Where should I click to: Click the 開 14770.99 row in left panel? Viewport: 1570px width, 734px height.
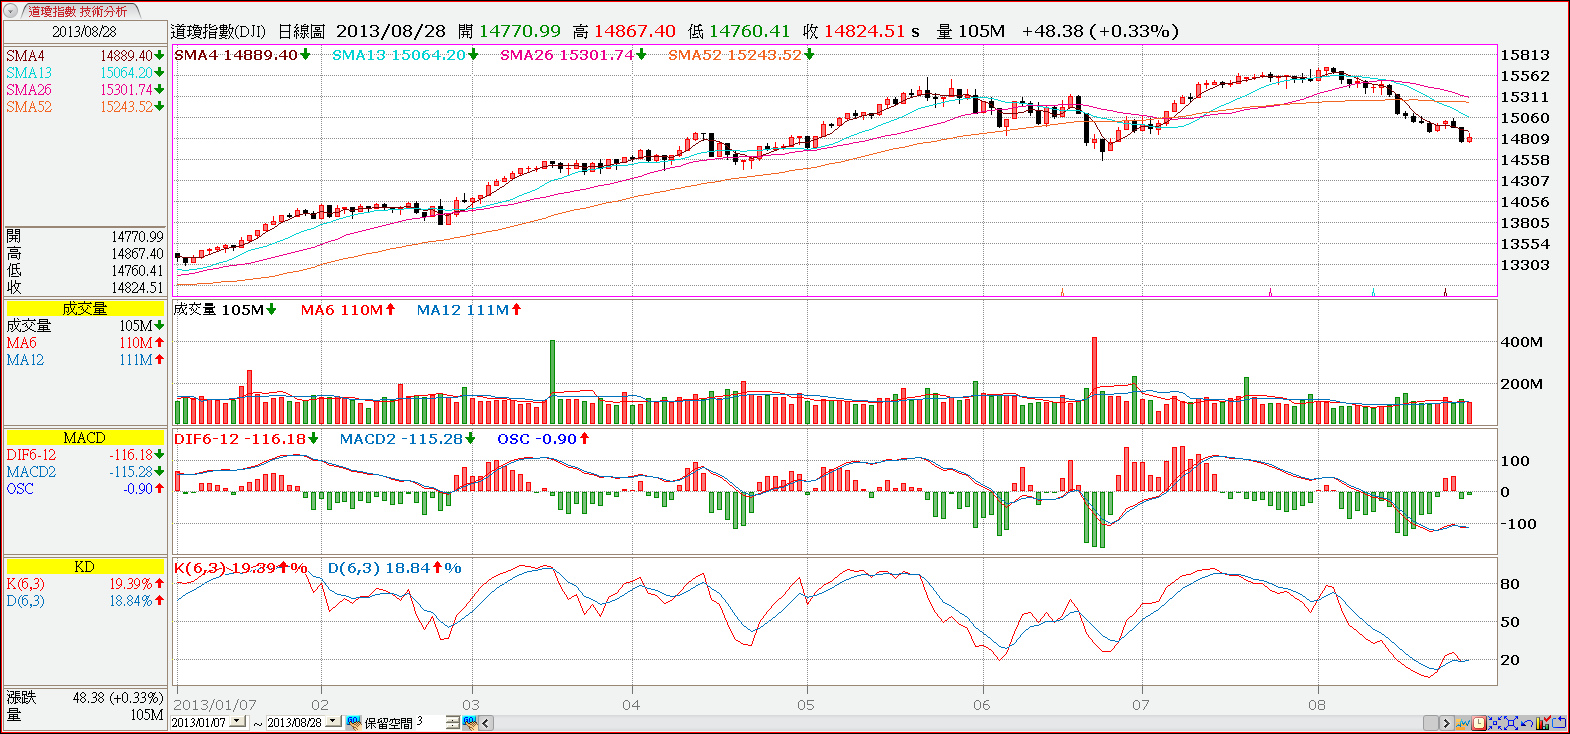84,237
